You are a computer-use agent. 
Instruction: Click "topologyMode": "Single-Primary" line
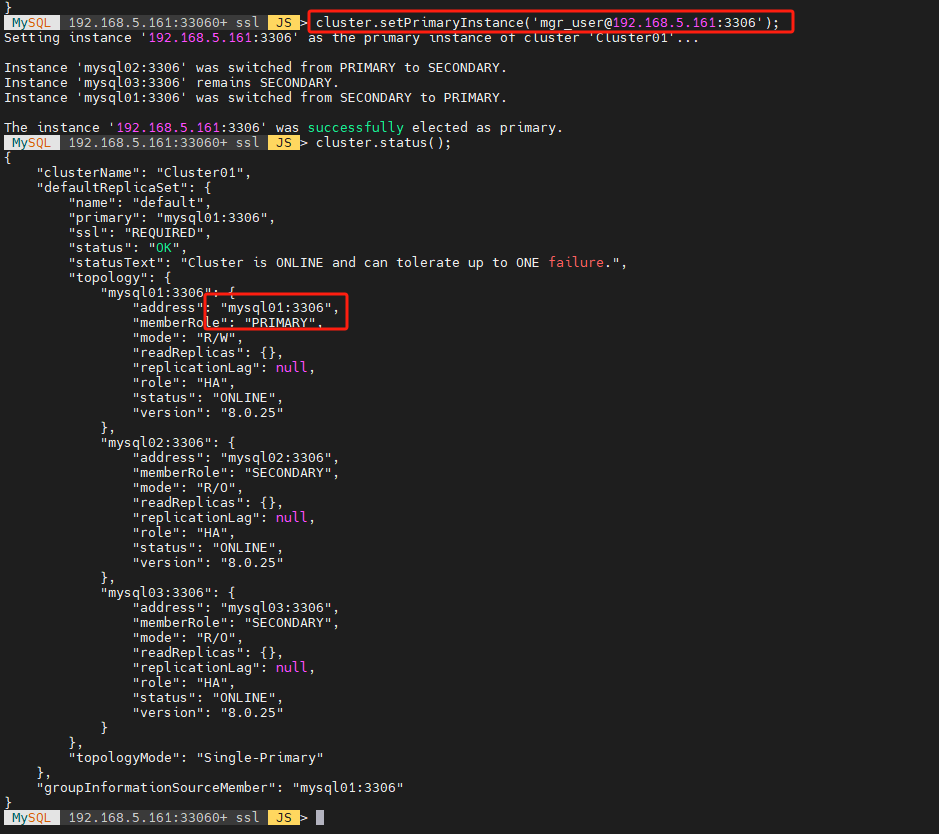click(196, 758)
